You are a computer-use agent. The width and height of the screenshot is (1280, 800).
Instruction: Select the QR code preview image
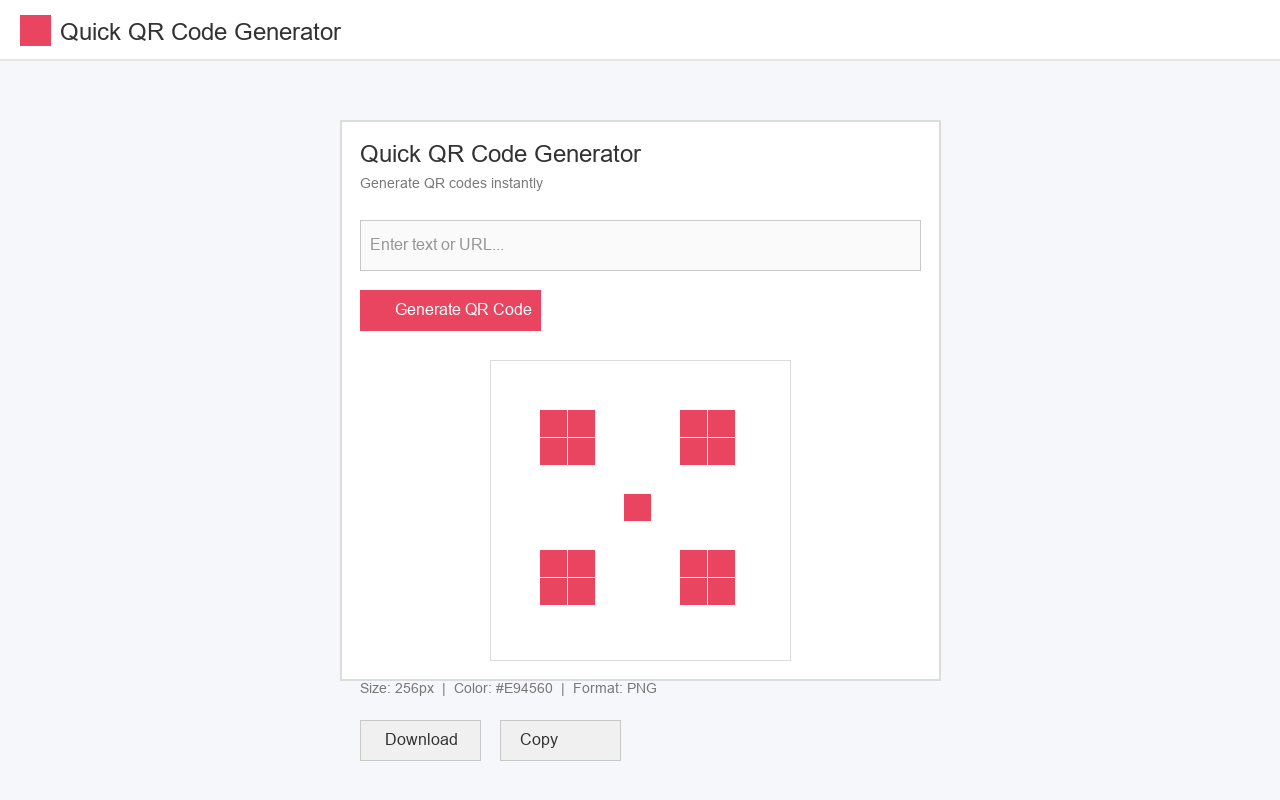(x=640, y=510)
